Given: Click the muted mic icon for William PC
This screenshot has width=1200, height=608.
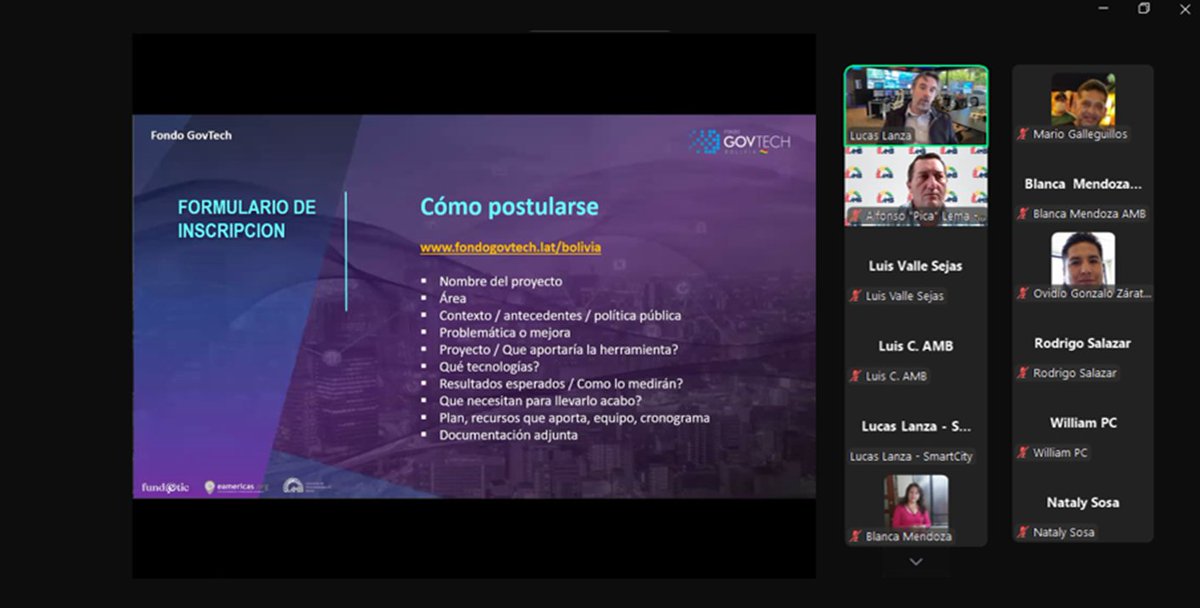Looking at the screenshot, I should pyautogui.click(x=1023, y=453).
